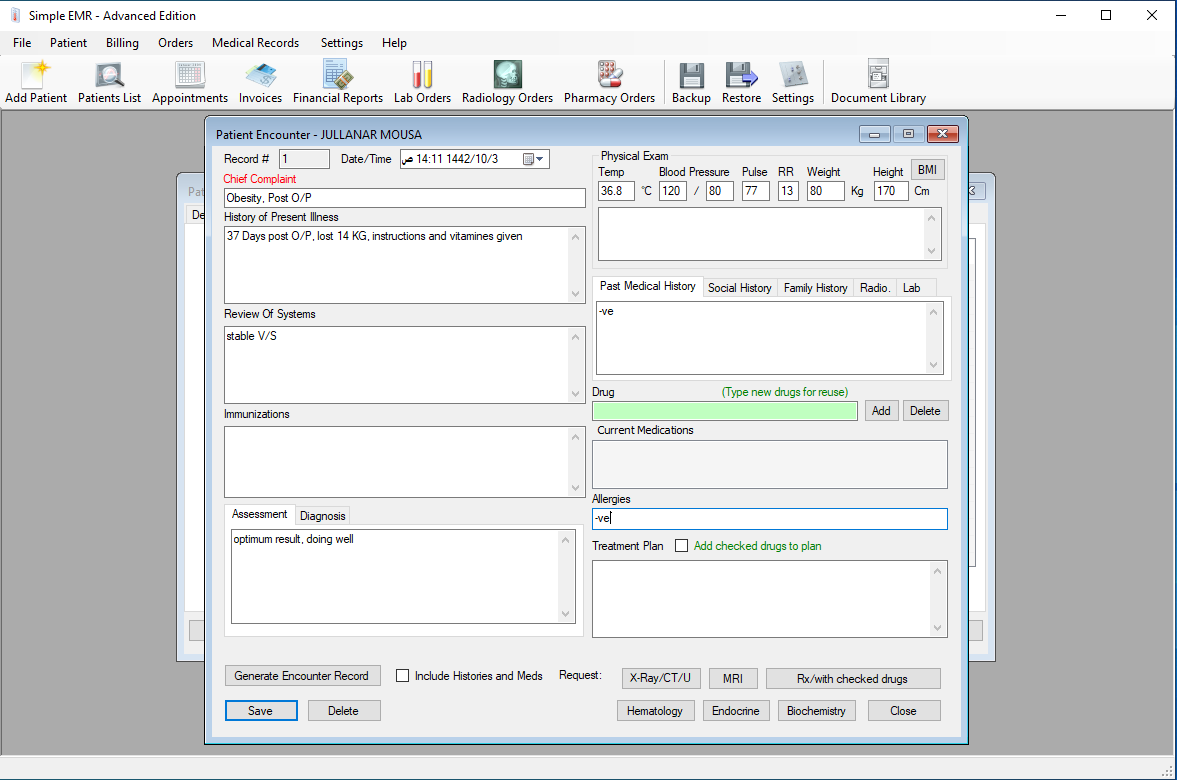Switch to the Social History tab
1177x780 pixels.
(x=740, y=287)
